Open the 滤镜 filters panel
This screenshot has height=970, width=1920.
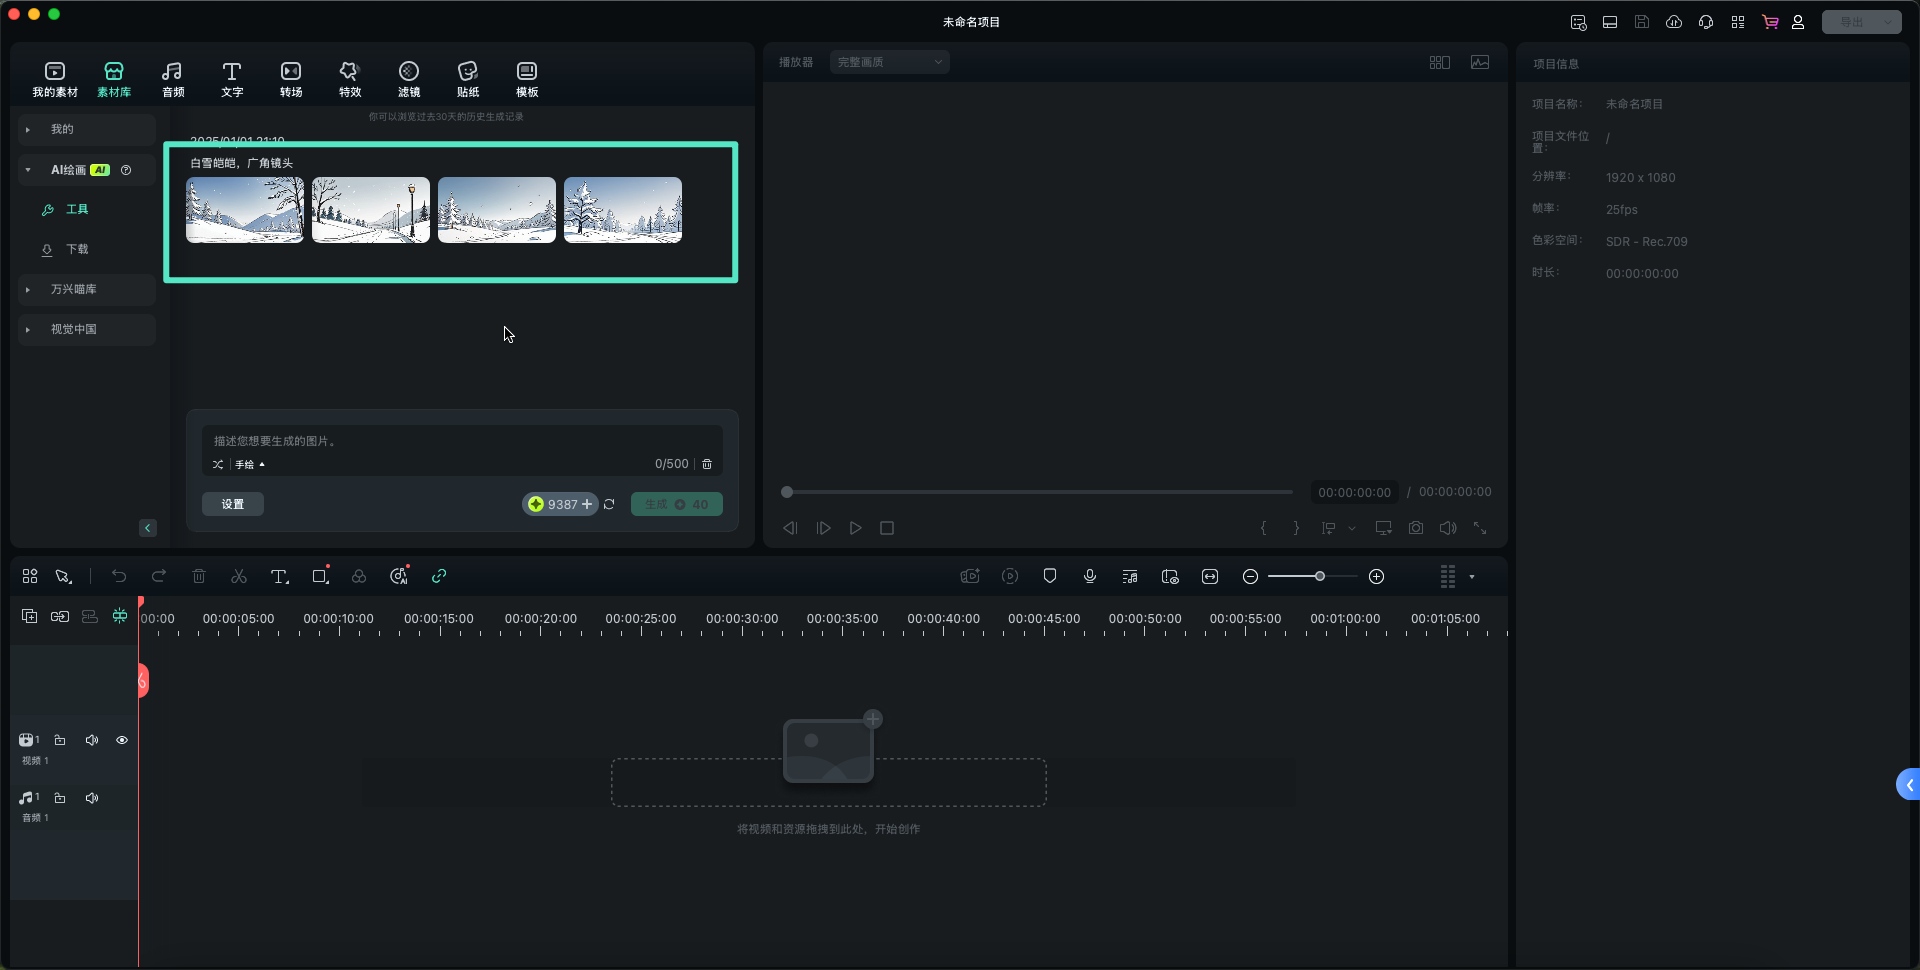[408, 78]
